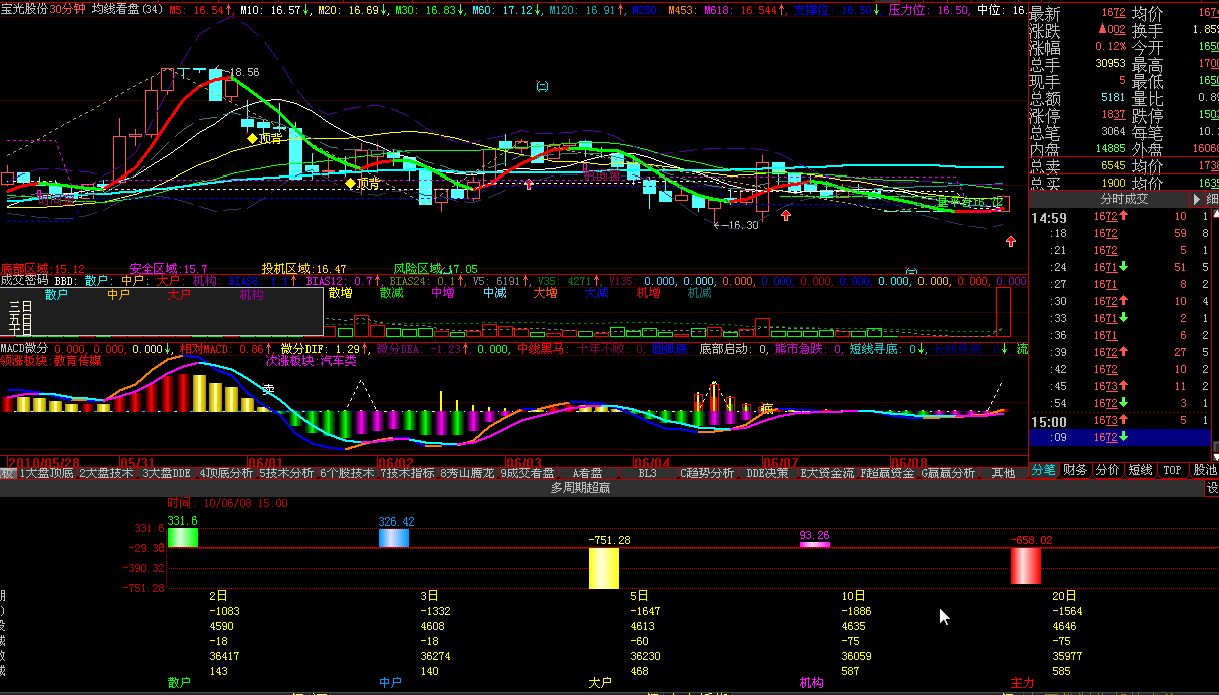
Task: Click the 成交密码 indicator label
Action: click(x=24, y=281)
